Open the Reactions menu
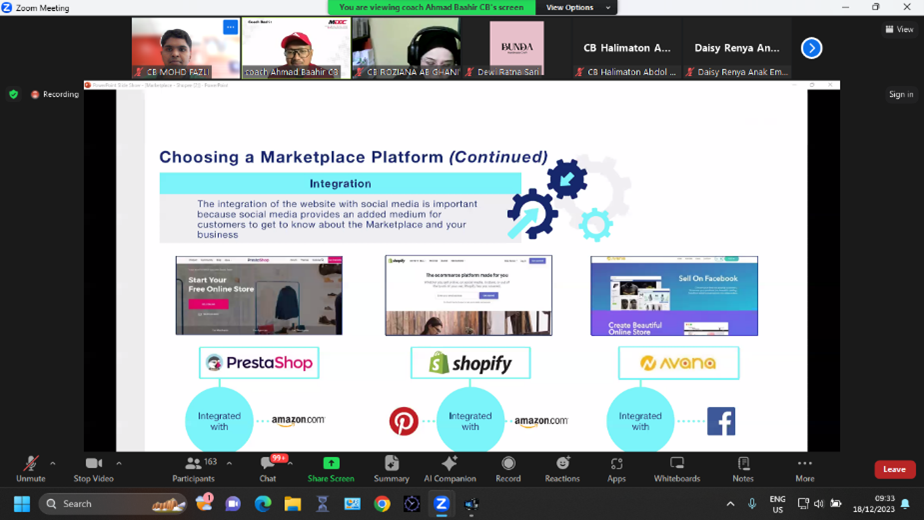The height and width of the screenshot is (520, 924). (x=562, y=469)
